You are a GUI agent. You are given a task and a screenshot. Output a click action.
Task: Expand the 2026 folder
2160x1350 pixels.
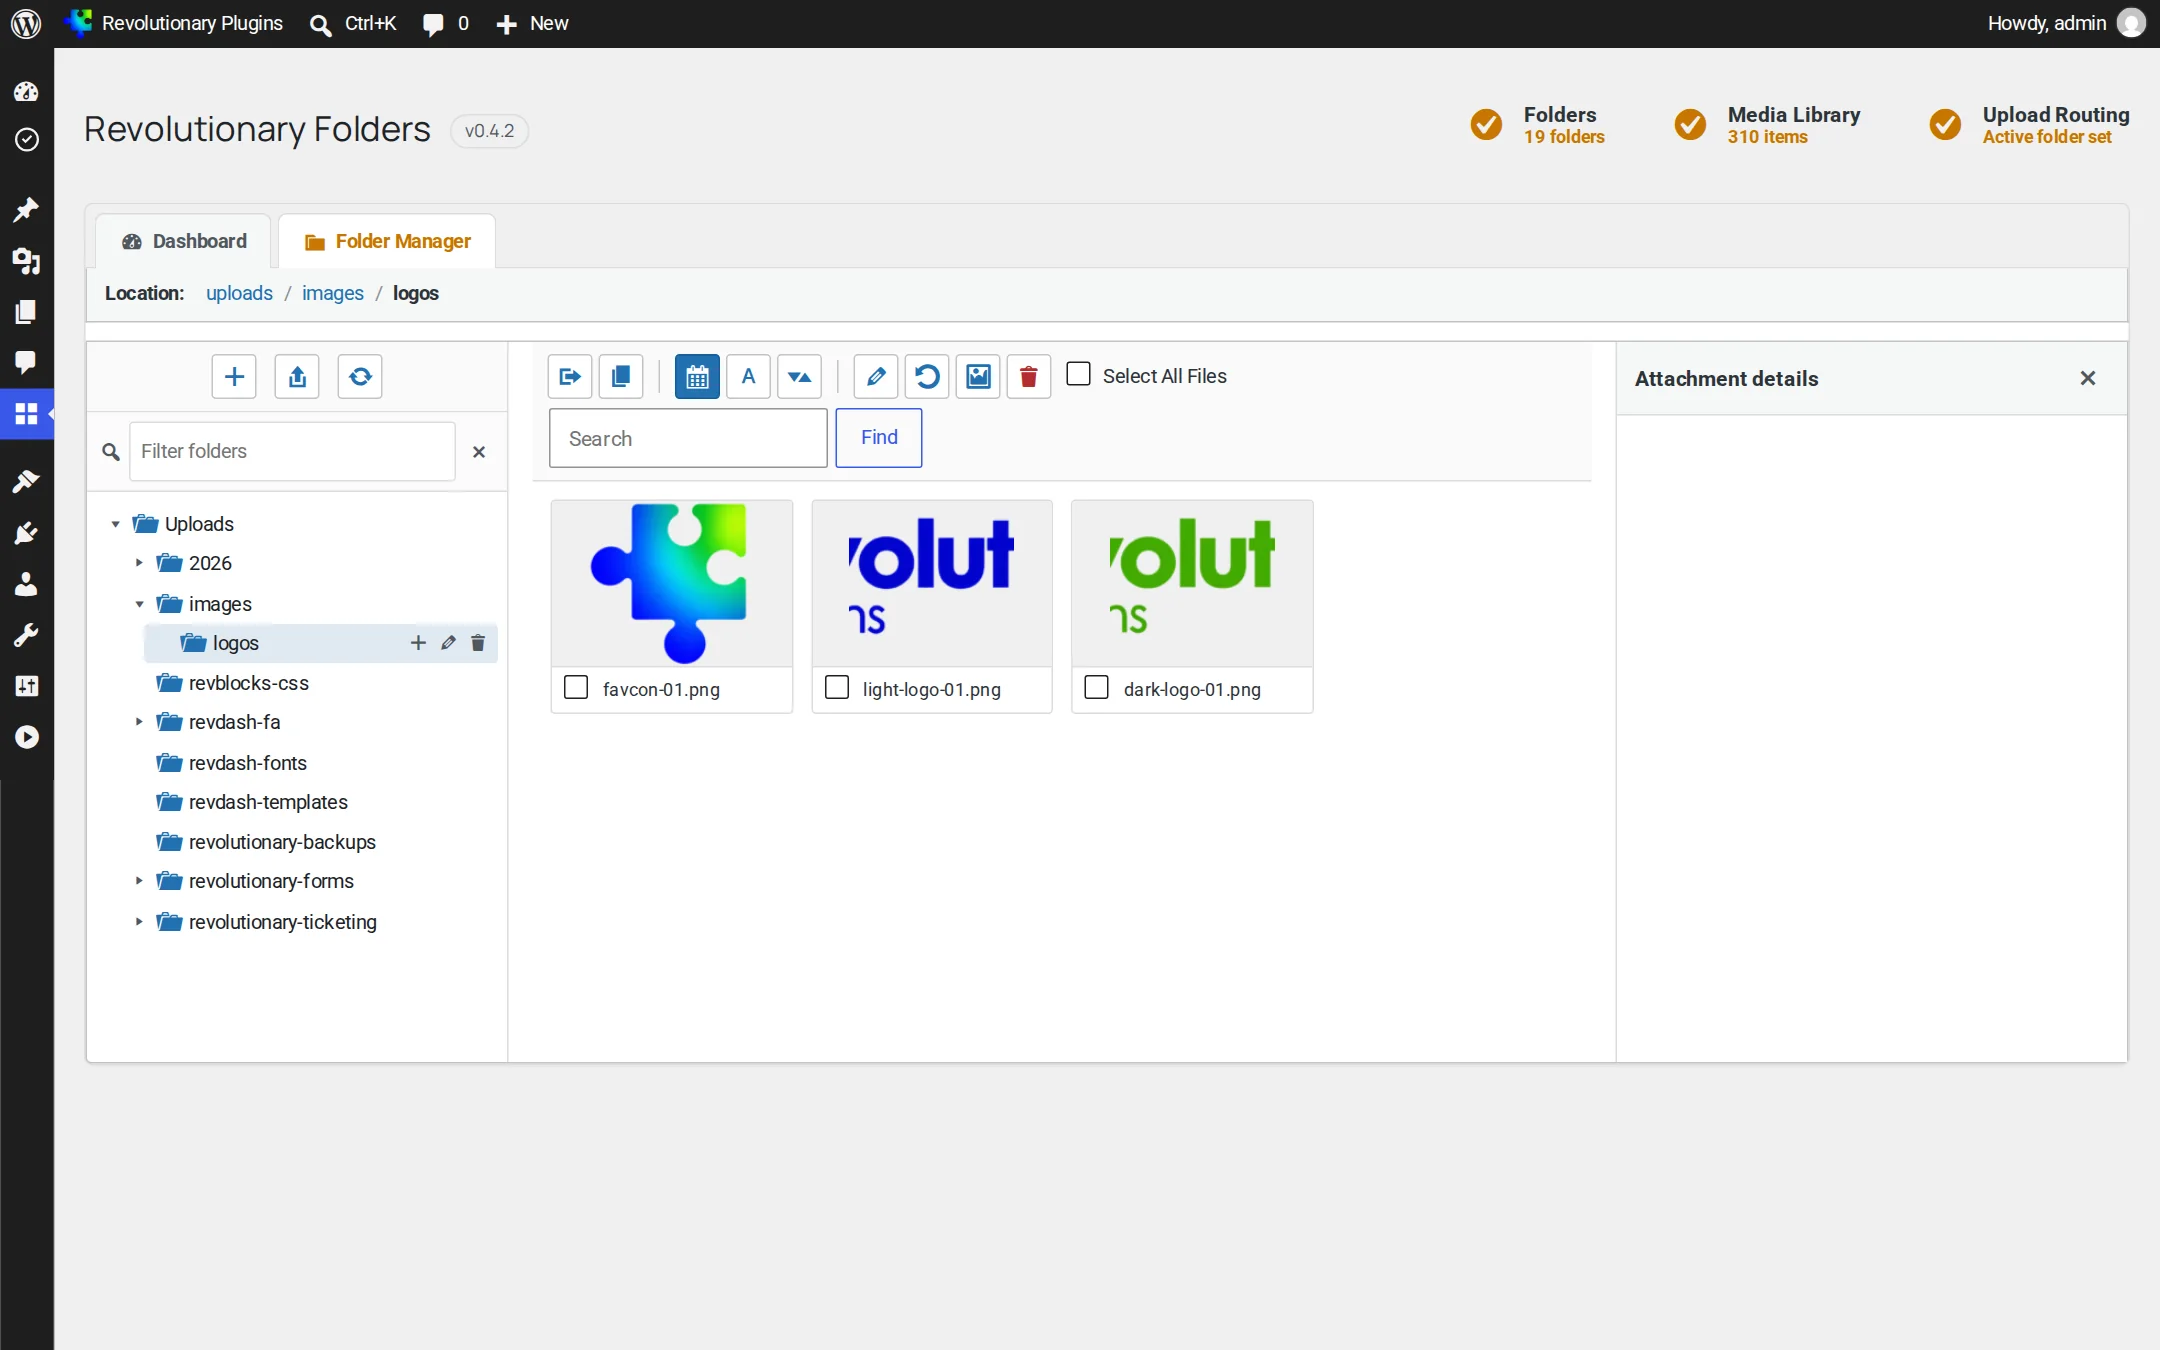(x=139, y=563)
